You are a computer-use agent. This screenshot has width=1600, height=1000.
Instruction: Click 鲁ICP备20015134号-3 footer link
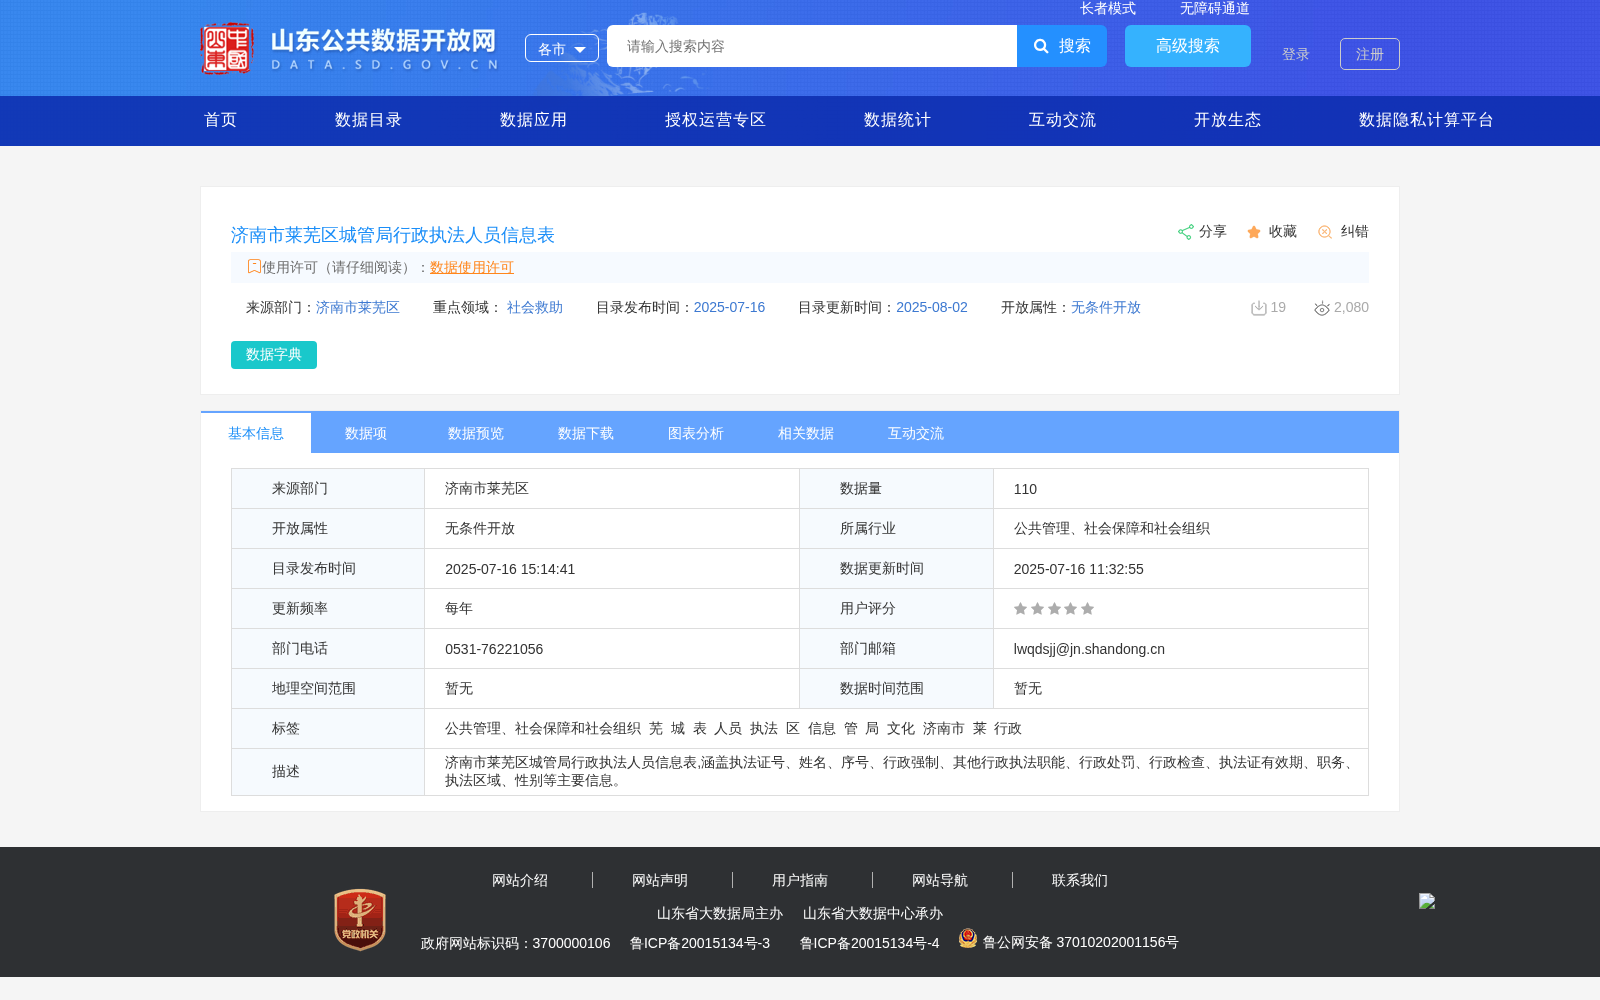point(700,943)
